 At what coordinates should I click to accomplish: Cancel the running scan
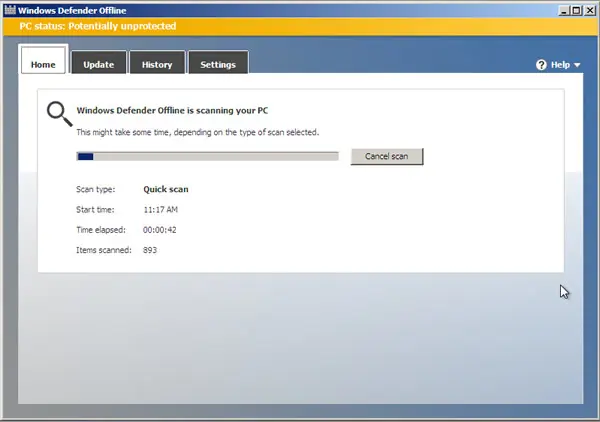pyautogui.click(x=387, y=156)
